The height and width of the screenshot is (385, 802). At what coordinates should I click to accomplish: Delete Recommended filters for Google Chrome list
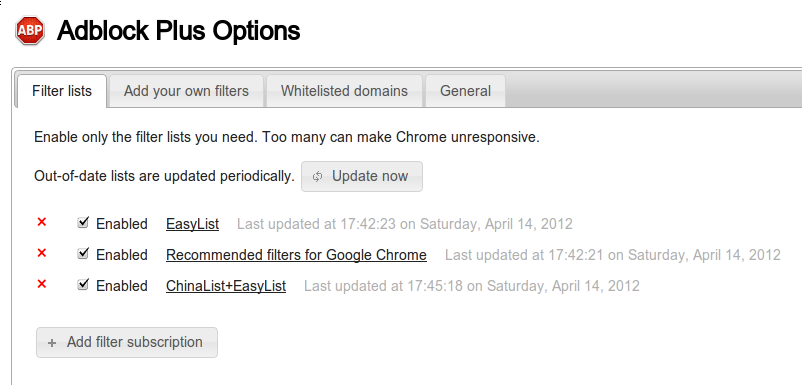42,253
